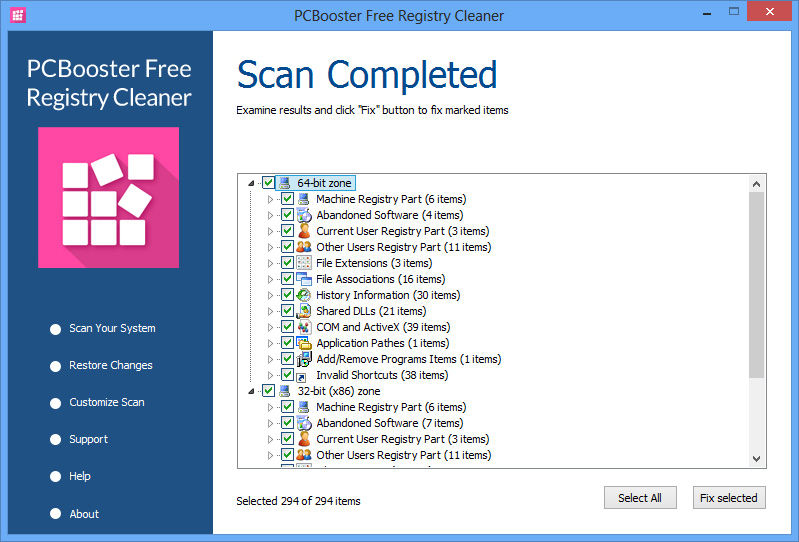Uncheck Invalid Shortcuts (38 items) checkbox
Image resolution: width=799 pixels, height=542 pixels.
pos(287,374)
